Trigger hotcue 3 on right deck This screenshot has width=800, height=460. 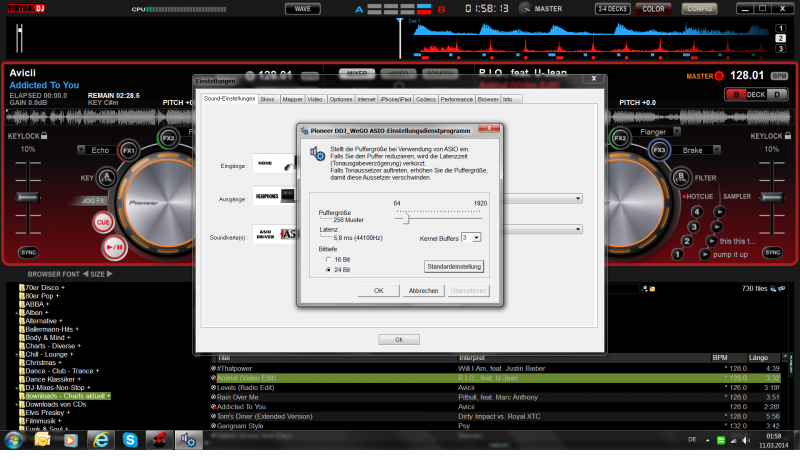693,226
